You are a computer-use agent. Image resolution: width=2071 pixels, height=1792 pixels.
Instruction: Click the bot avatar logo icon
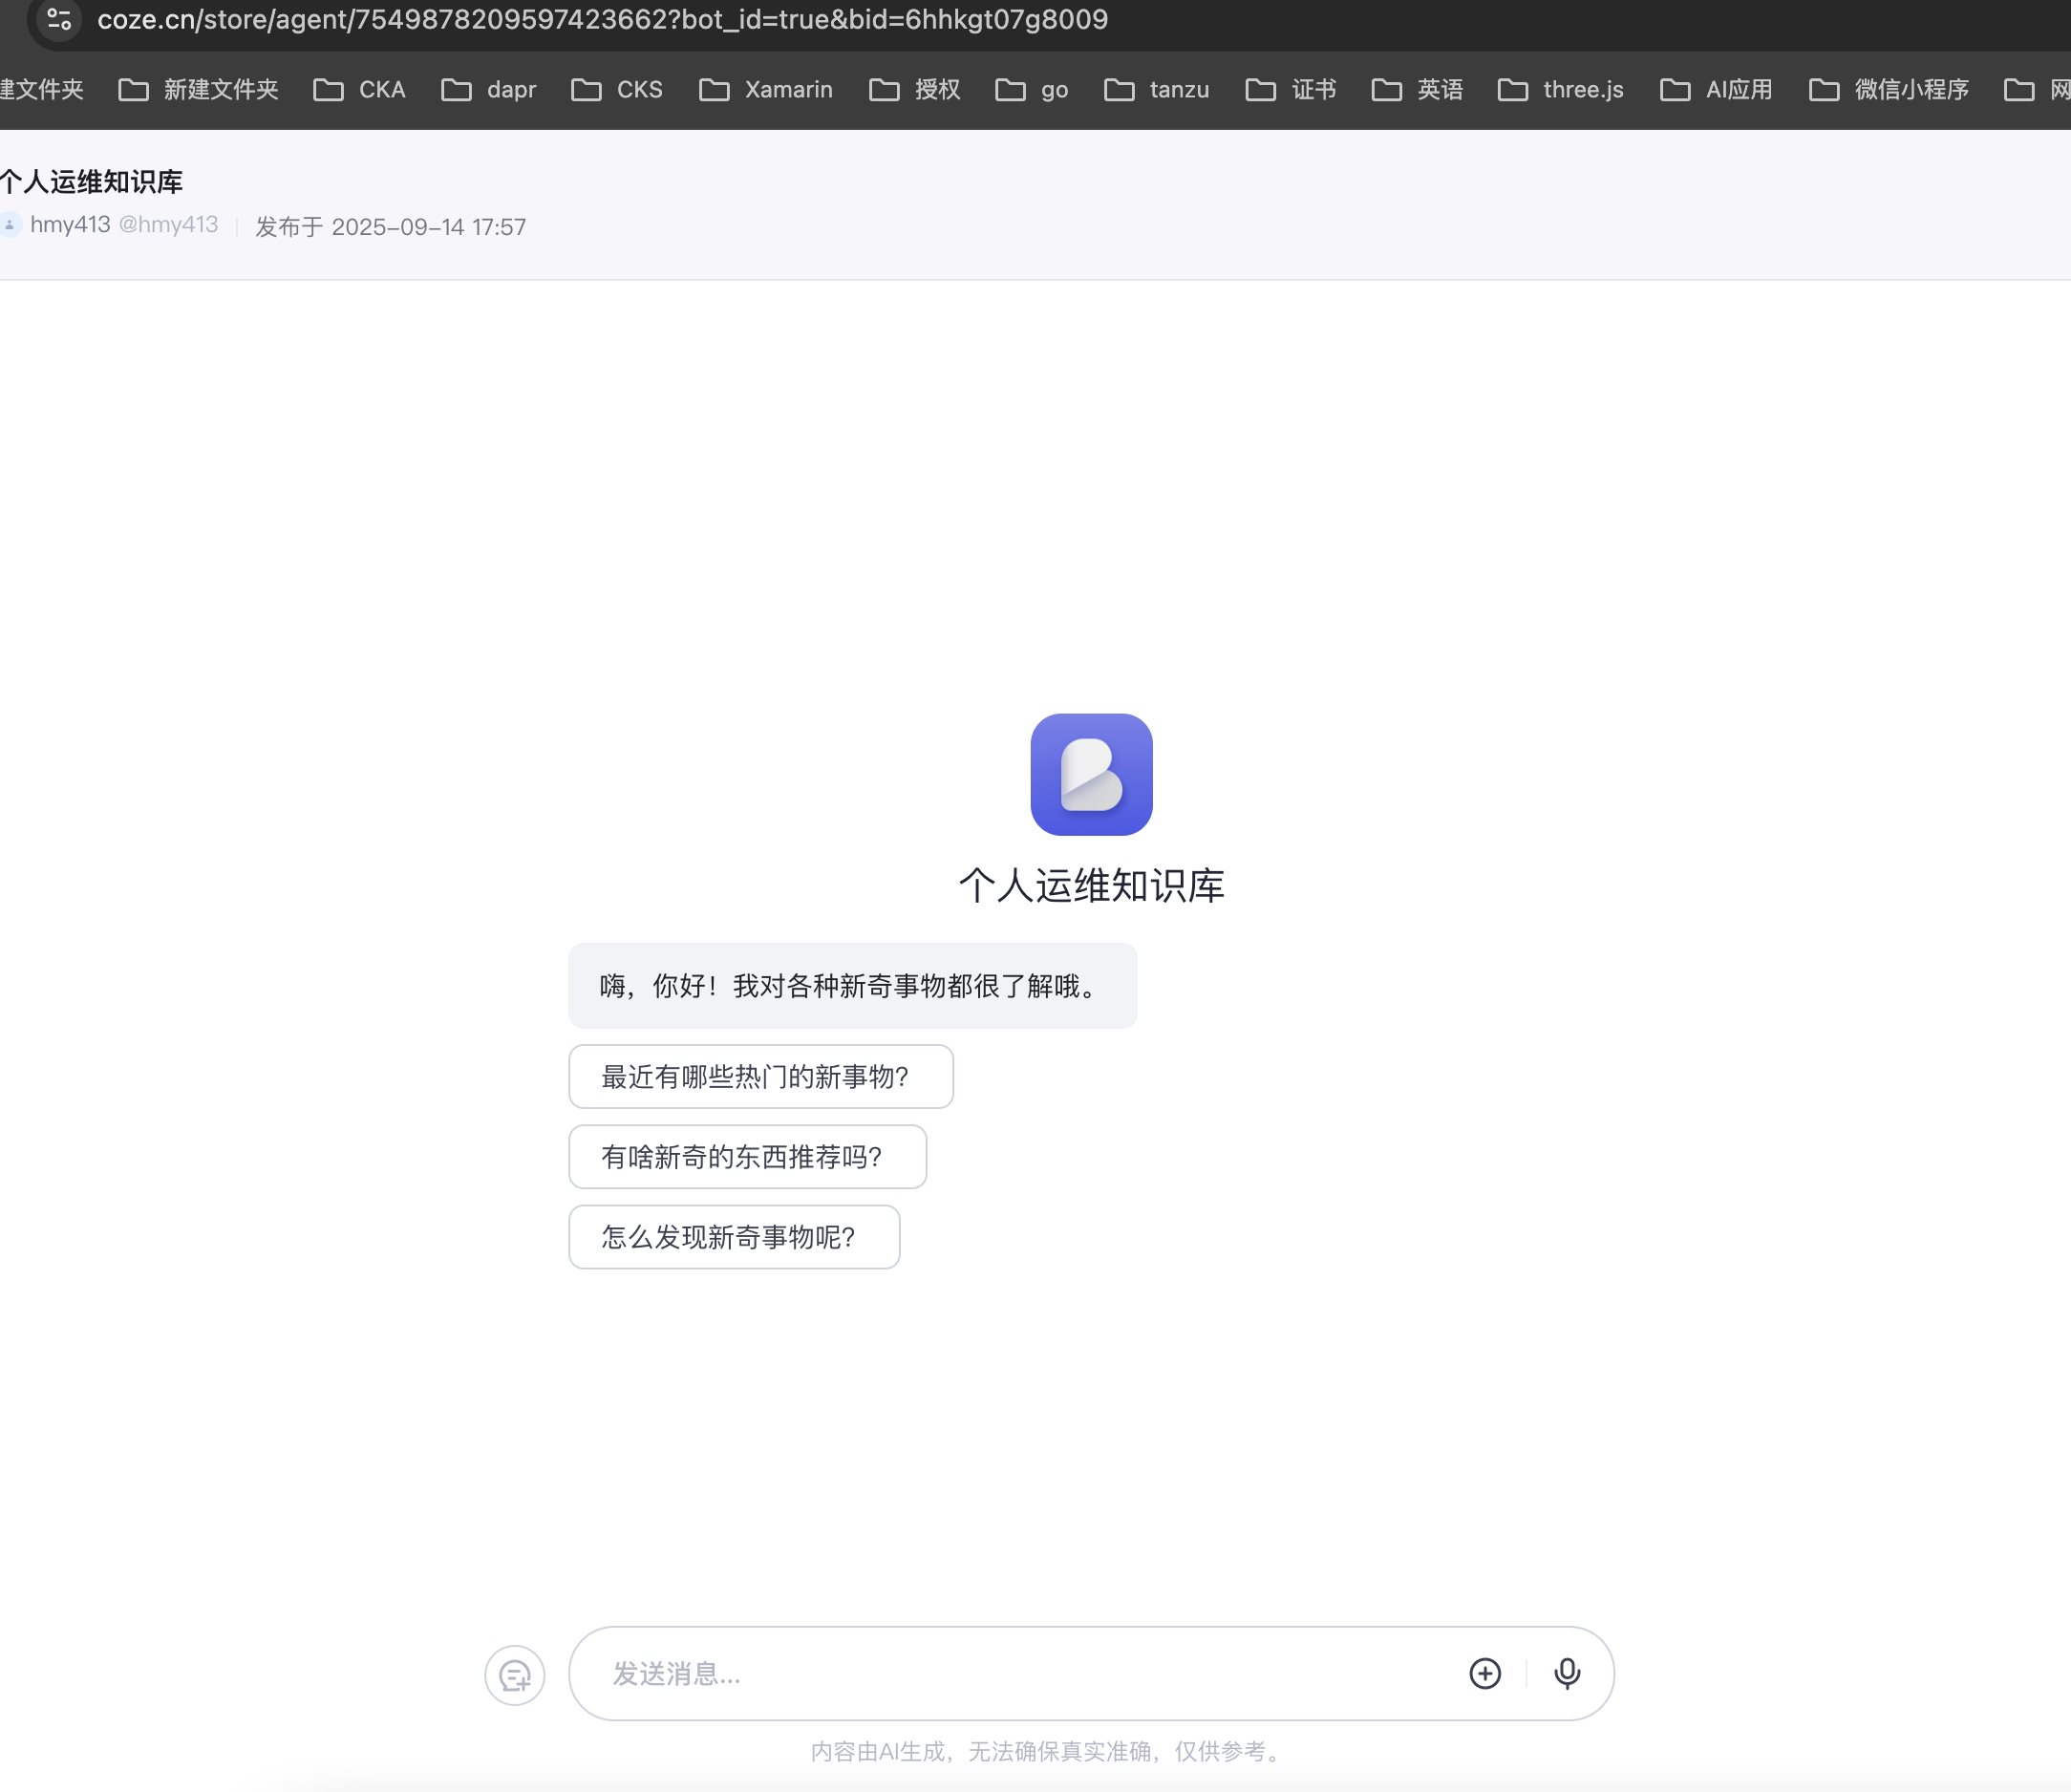pyautogui.click(x=1091, y=774)
